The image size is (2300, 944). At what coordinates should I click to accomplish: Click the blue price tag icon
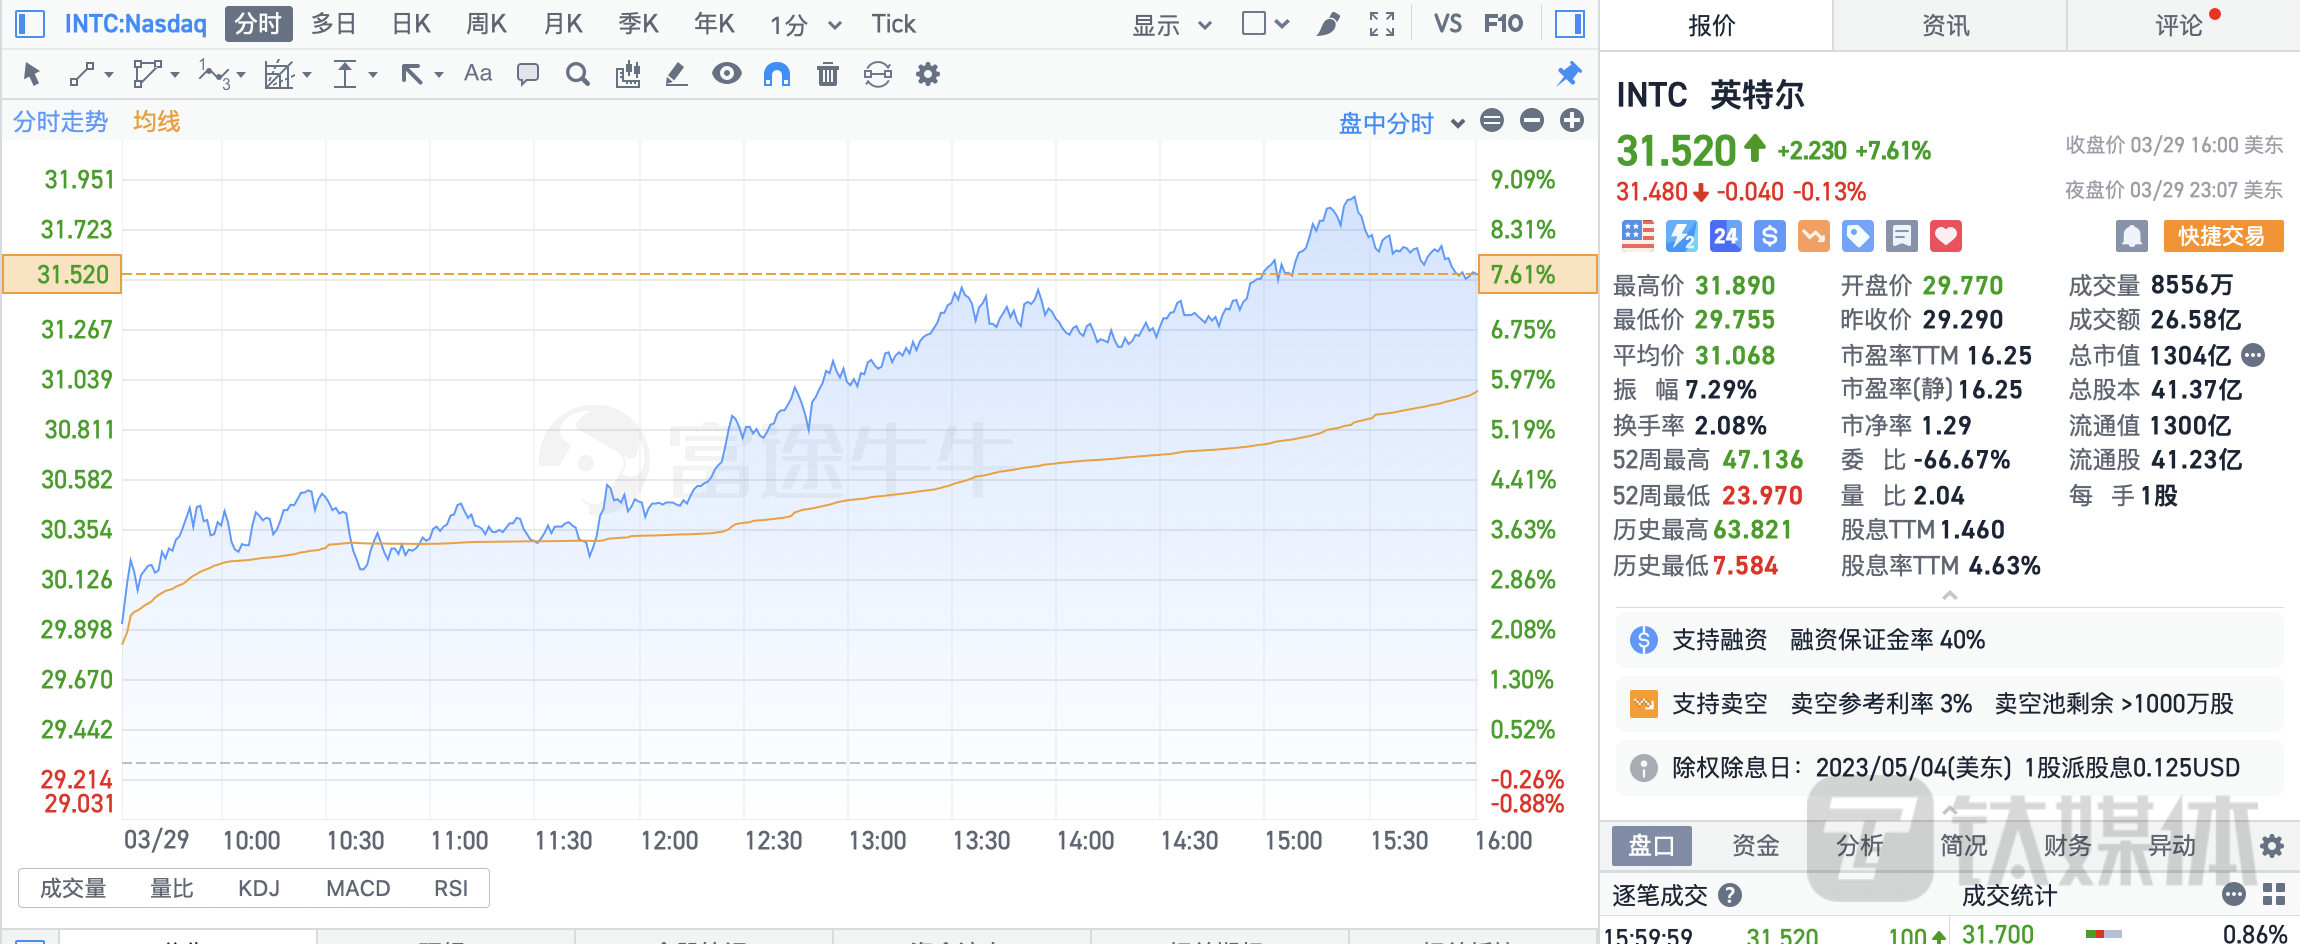pos(1858,236)
